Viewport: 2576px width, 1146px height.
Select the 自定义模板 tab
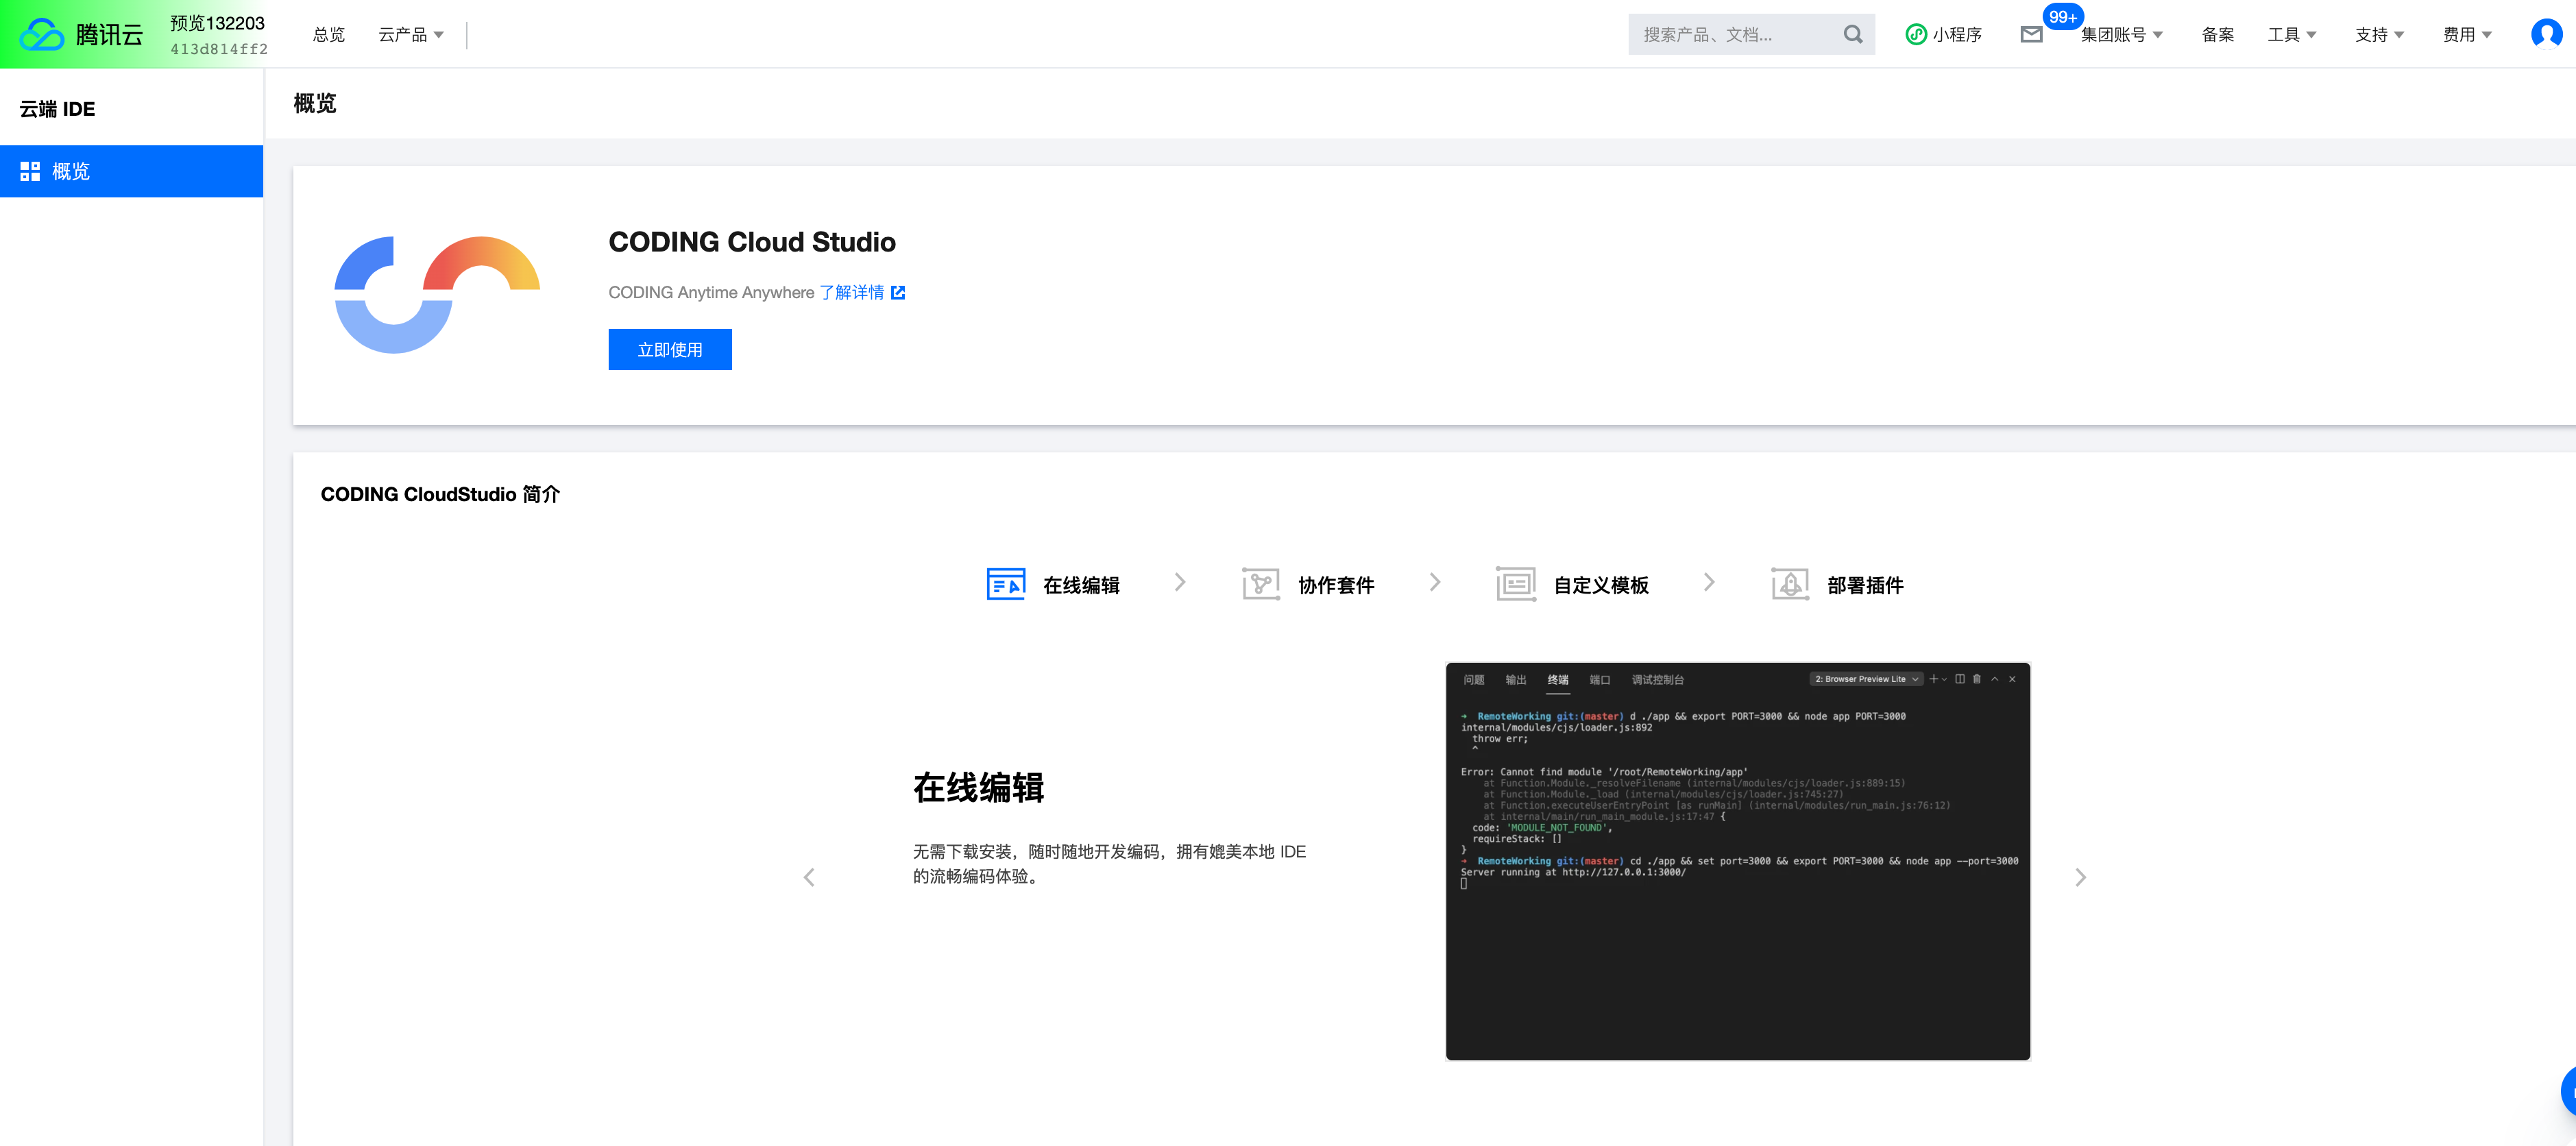coord(1572,584)
